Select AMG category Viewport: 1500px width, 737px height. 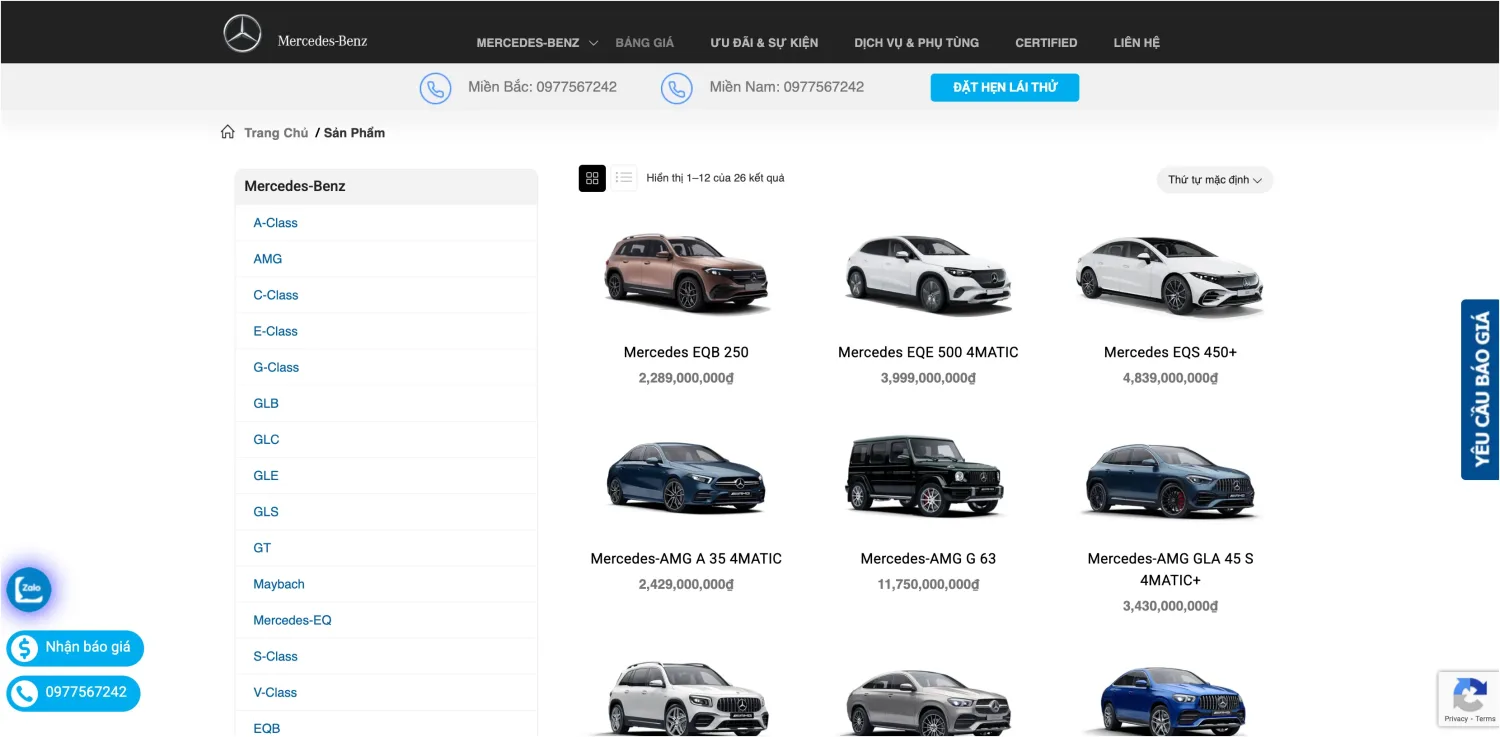pyautogui.click(x=268, y=259)
